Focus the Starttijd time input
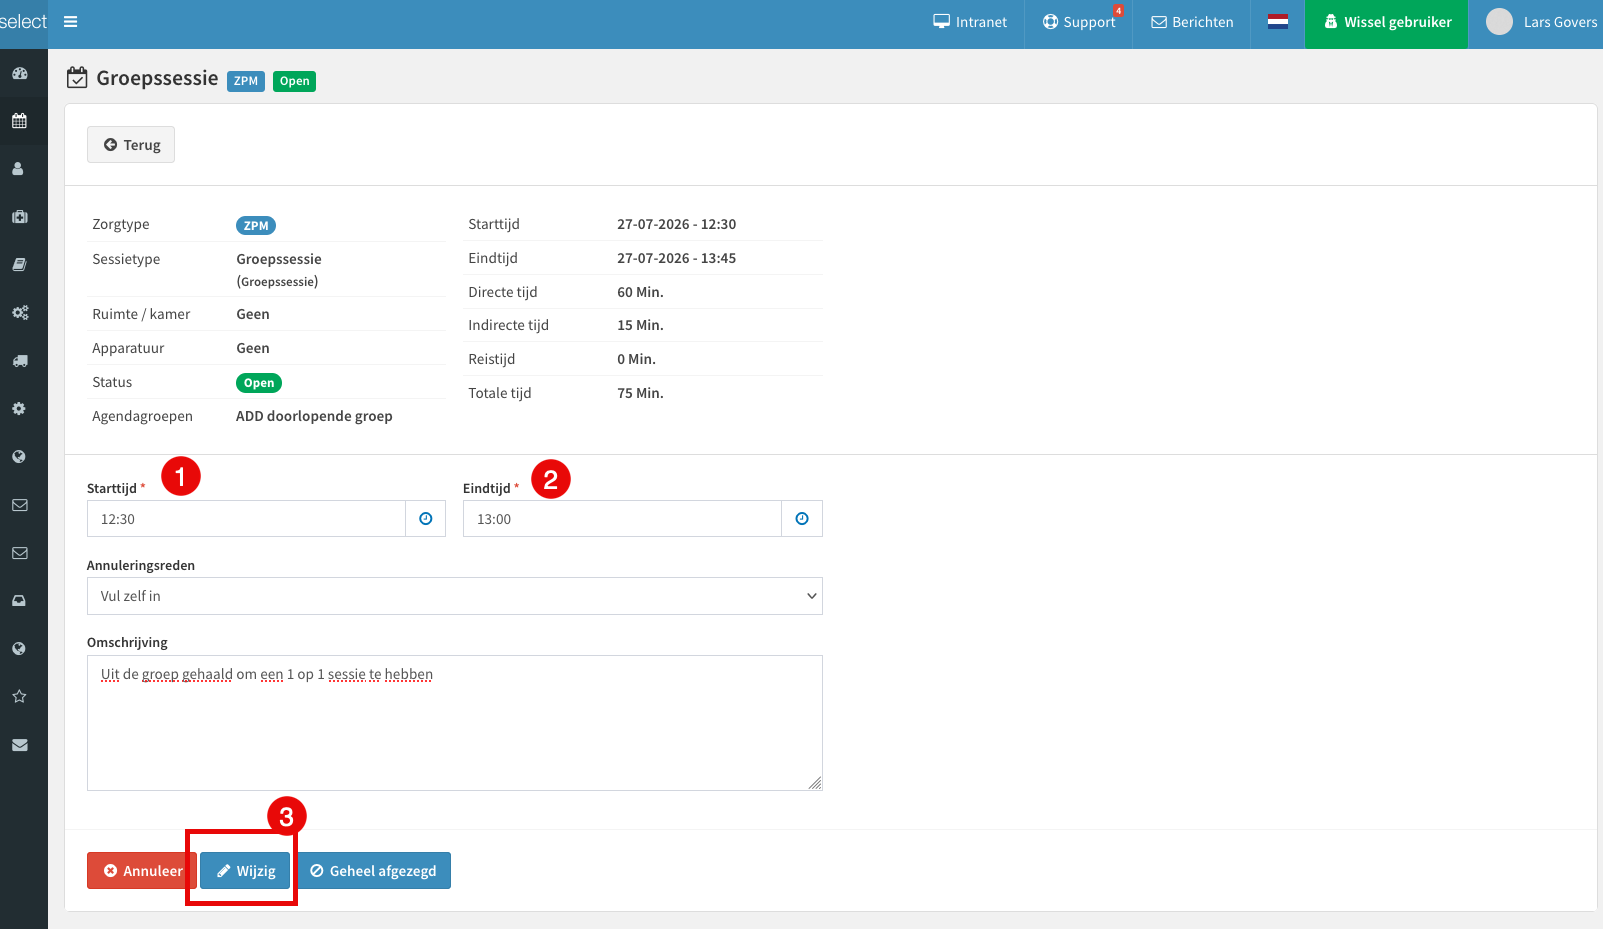The height and width of the screenshot is (929, 1603). click(x=246, y=519)
